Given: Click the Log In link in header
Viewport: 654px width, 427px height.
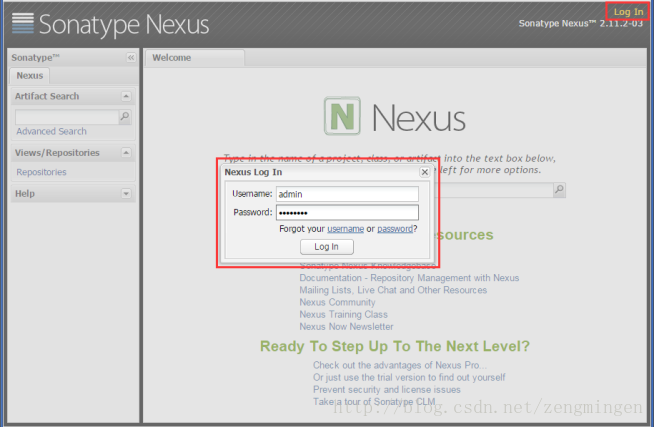Looking at the screenshot, I should [628, 12].
